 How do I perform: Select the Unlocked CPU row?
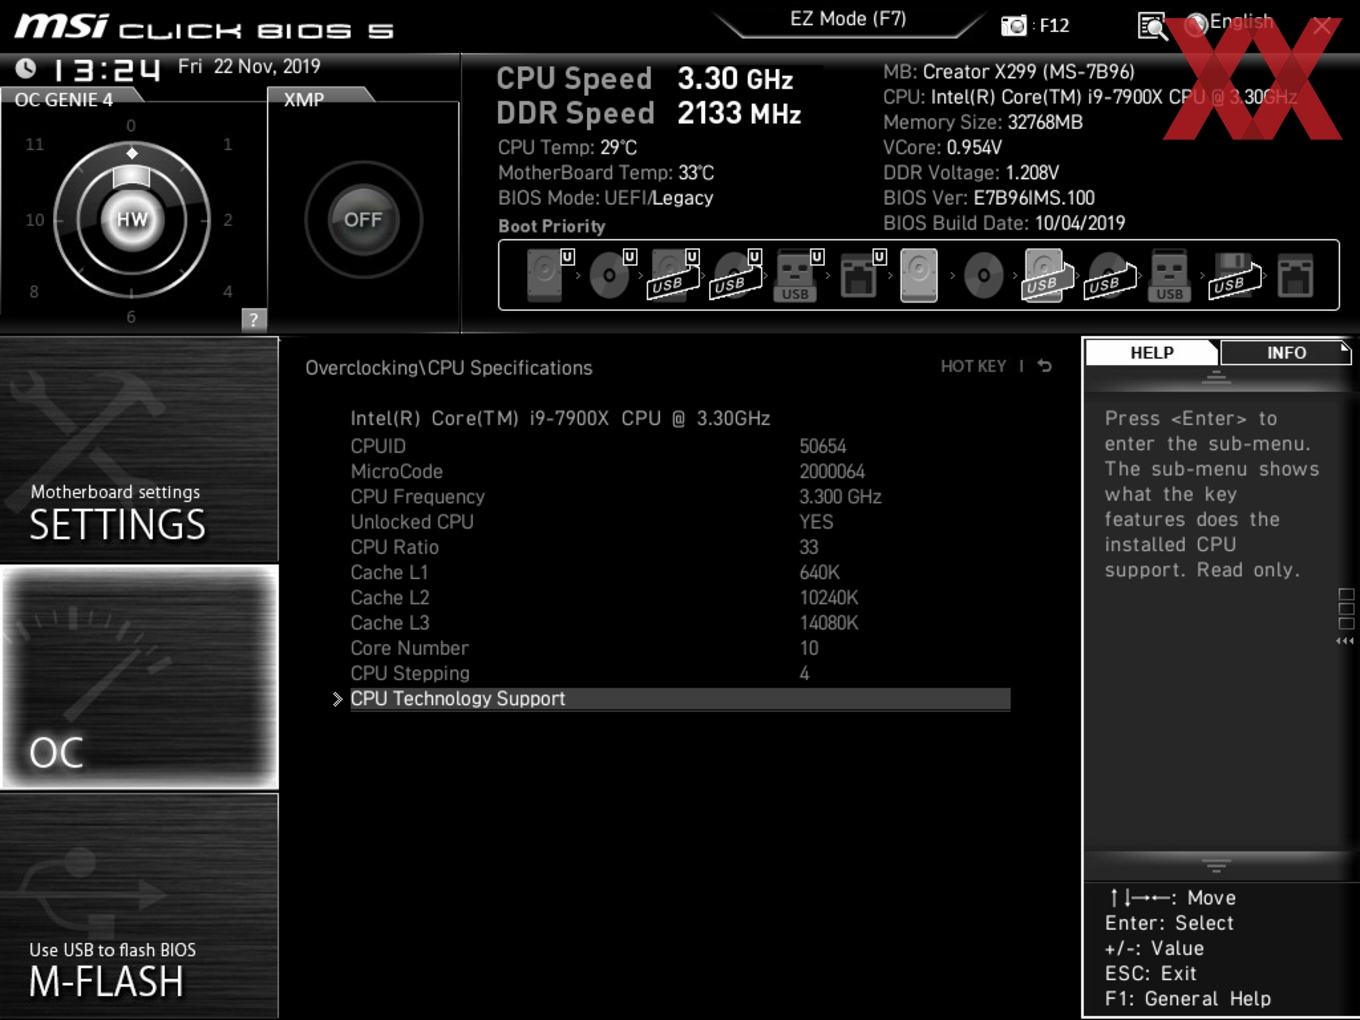(680, 522)
